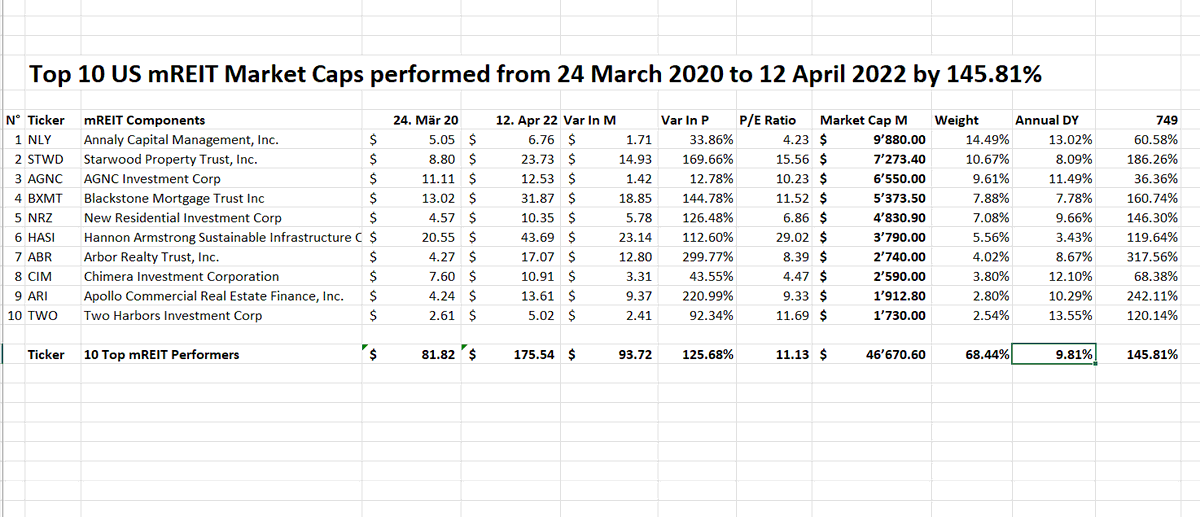Select the Weight column header
This screenshot has height=517, width=1200.
(x=956, y=120)
